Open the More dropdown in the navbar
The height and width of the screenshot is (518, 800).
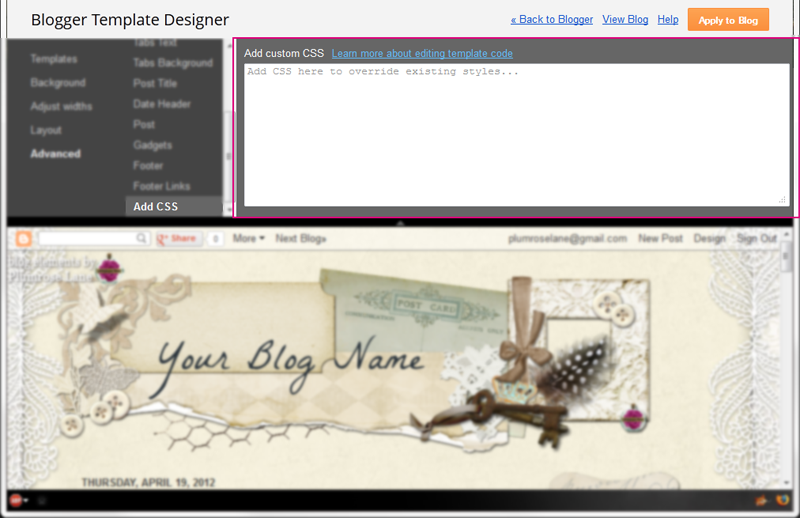248,238
